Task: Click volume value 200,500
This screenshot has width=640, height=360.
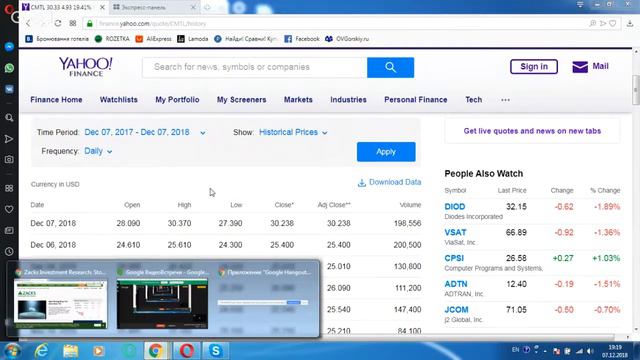Action: 407,245
